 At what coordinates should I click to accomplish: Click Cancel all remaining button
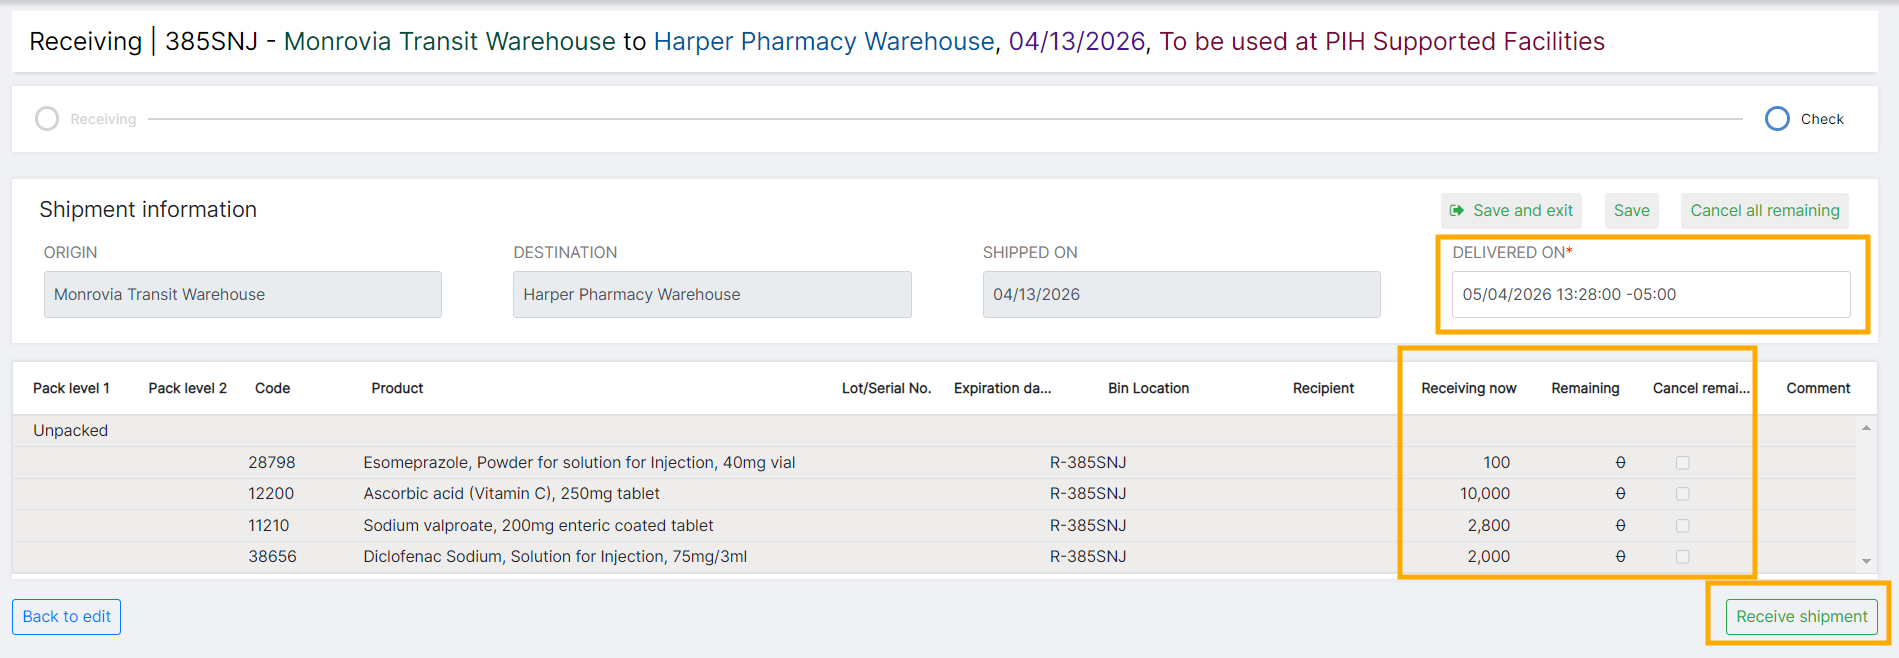(1764, 211)
